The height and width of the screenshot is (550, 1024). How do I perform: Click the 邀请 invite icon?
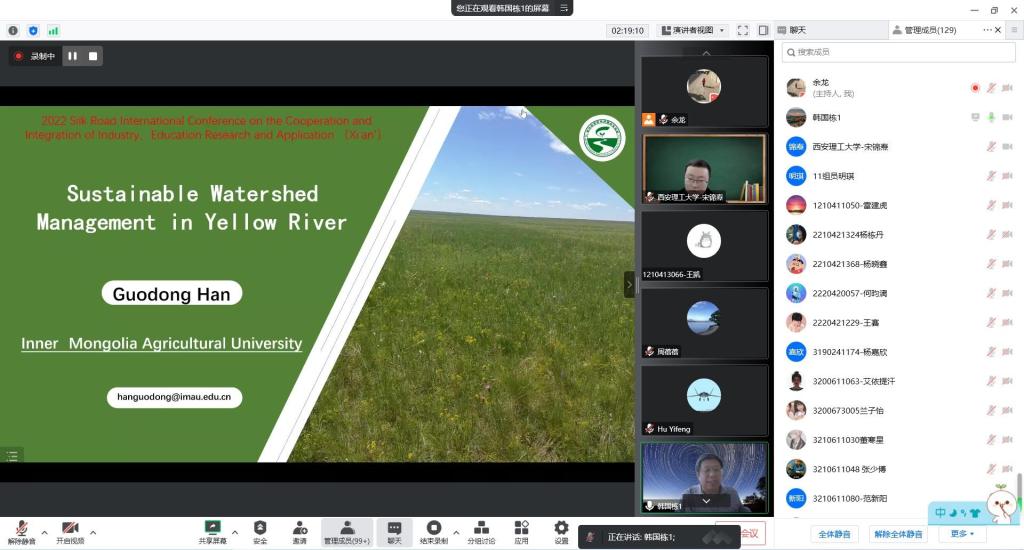click(300, 532)
